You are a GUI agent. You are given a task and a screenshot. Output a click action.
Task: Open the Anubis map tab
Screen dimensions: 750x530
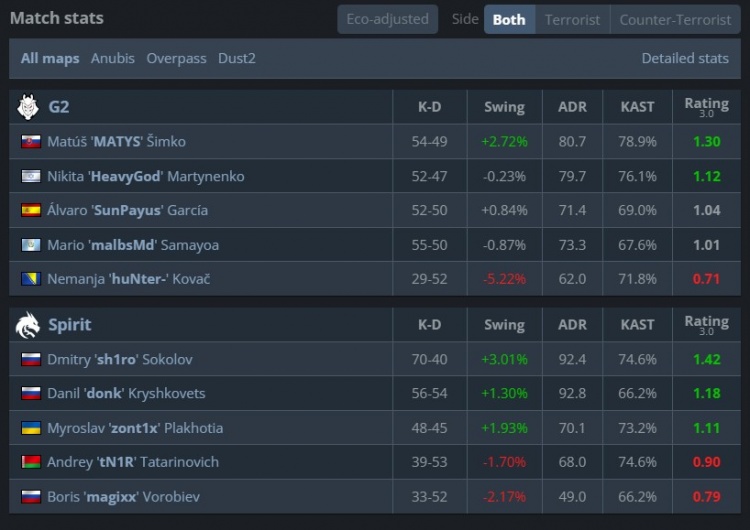pos(113,58)
